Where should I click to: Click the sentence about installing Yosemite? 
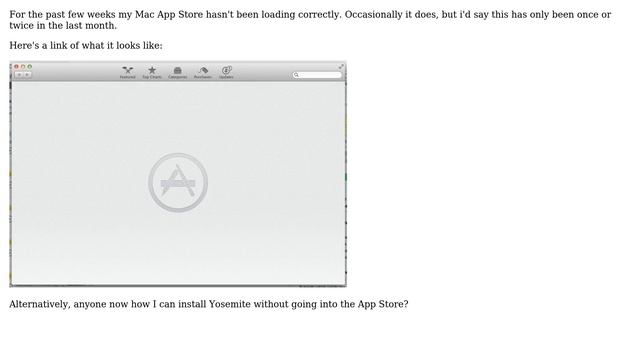[209, 304]
